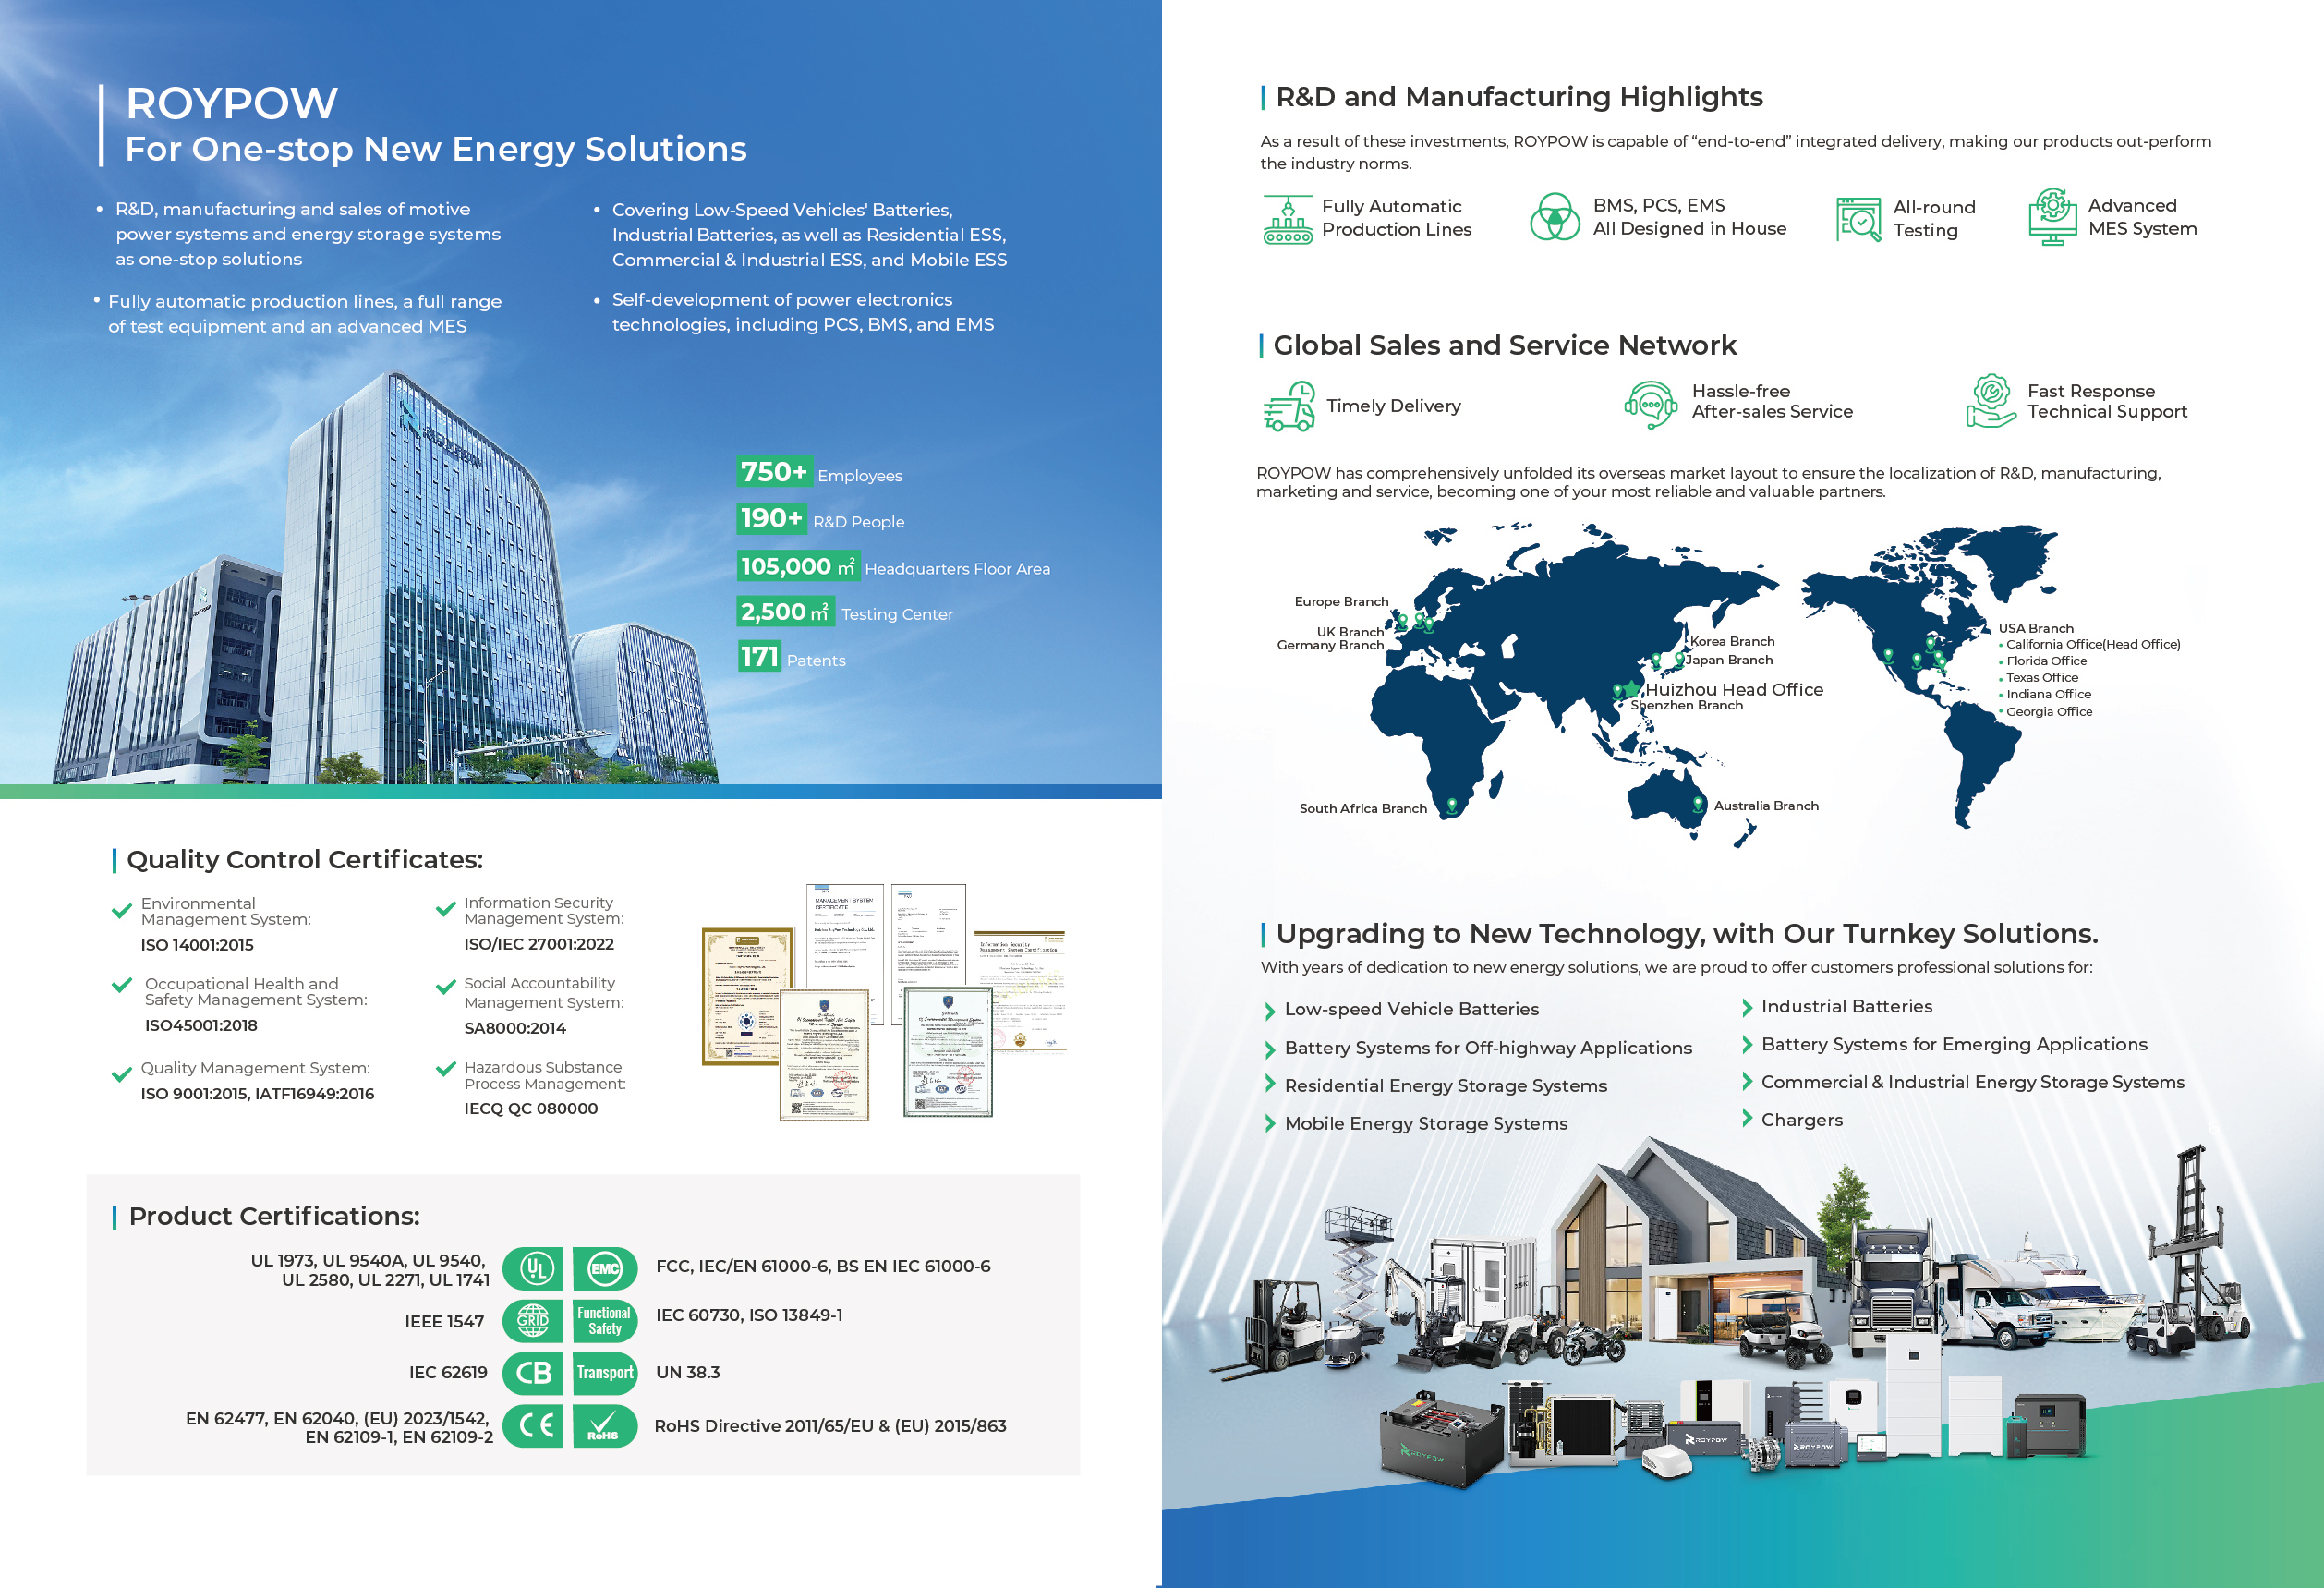Click the 105,000 m² Headquarters Floor Area statistic
Image resolution: width=2324 pixels, height=1588 pixels.
tap(894, 566)
